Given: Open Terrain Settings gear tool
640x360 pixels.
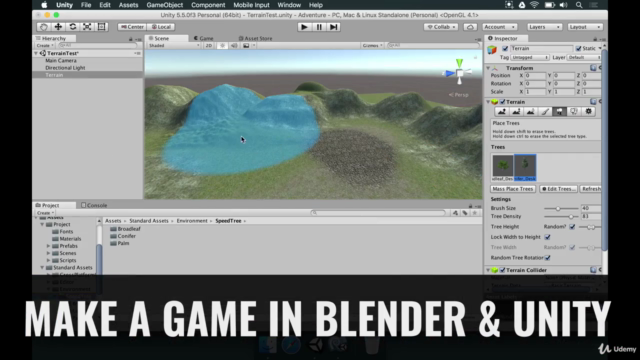Looking at the screenshot, I should tap(589, 111).
